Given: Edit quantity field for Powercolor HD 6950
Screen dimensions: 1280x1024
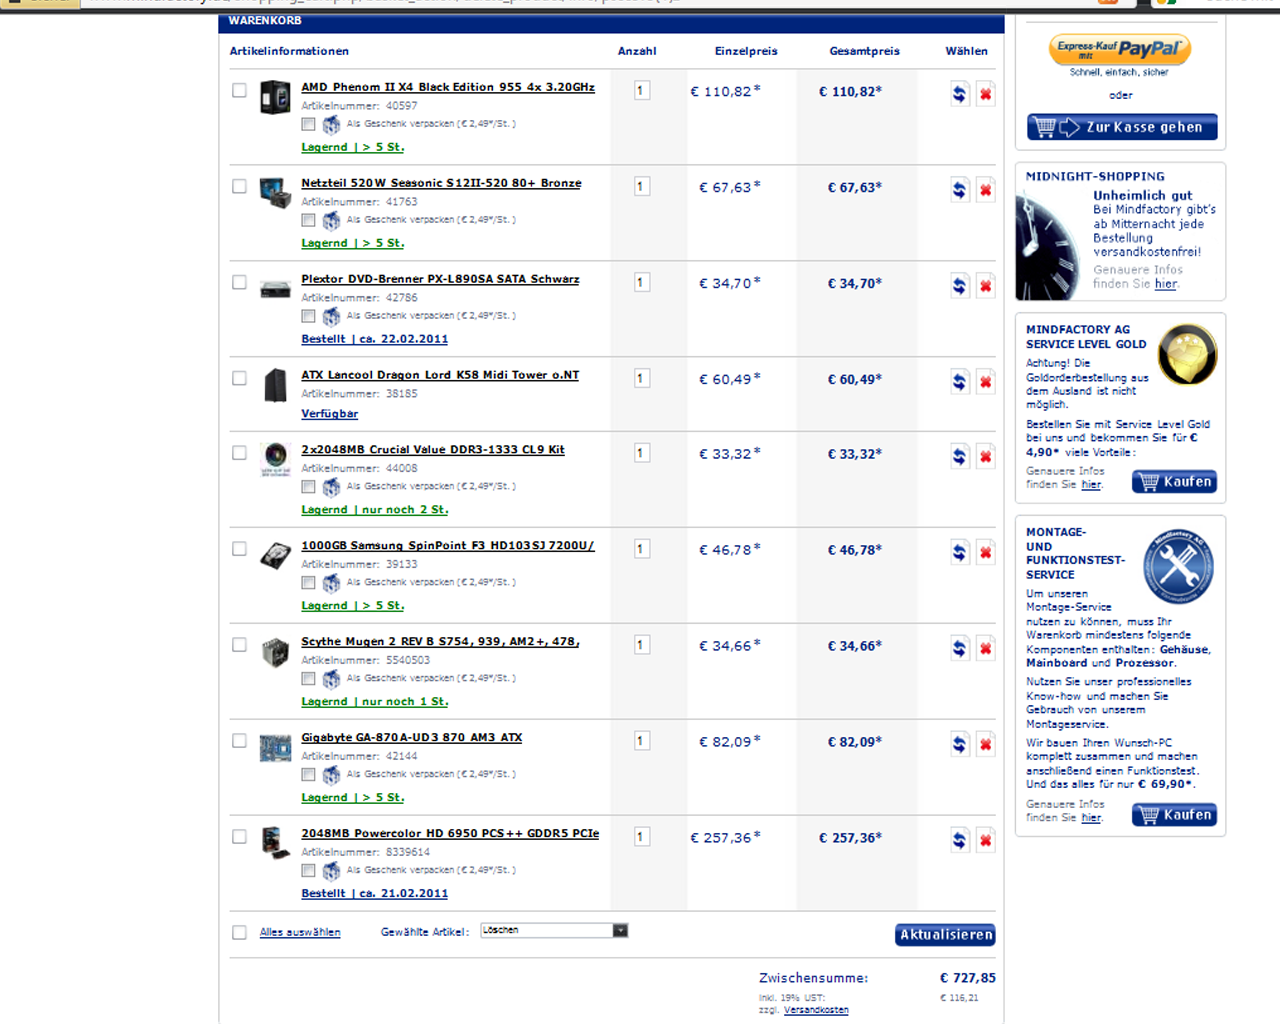Looking at the screenshot, I should click(x=642, y=837).
